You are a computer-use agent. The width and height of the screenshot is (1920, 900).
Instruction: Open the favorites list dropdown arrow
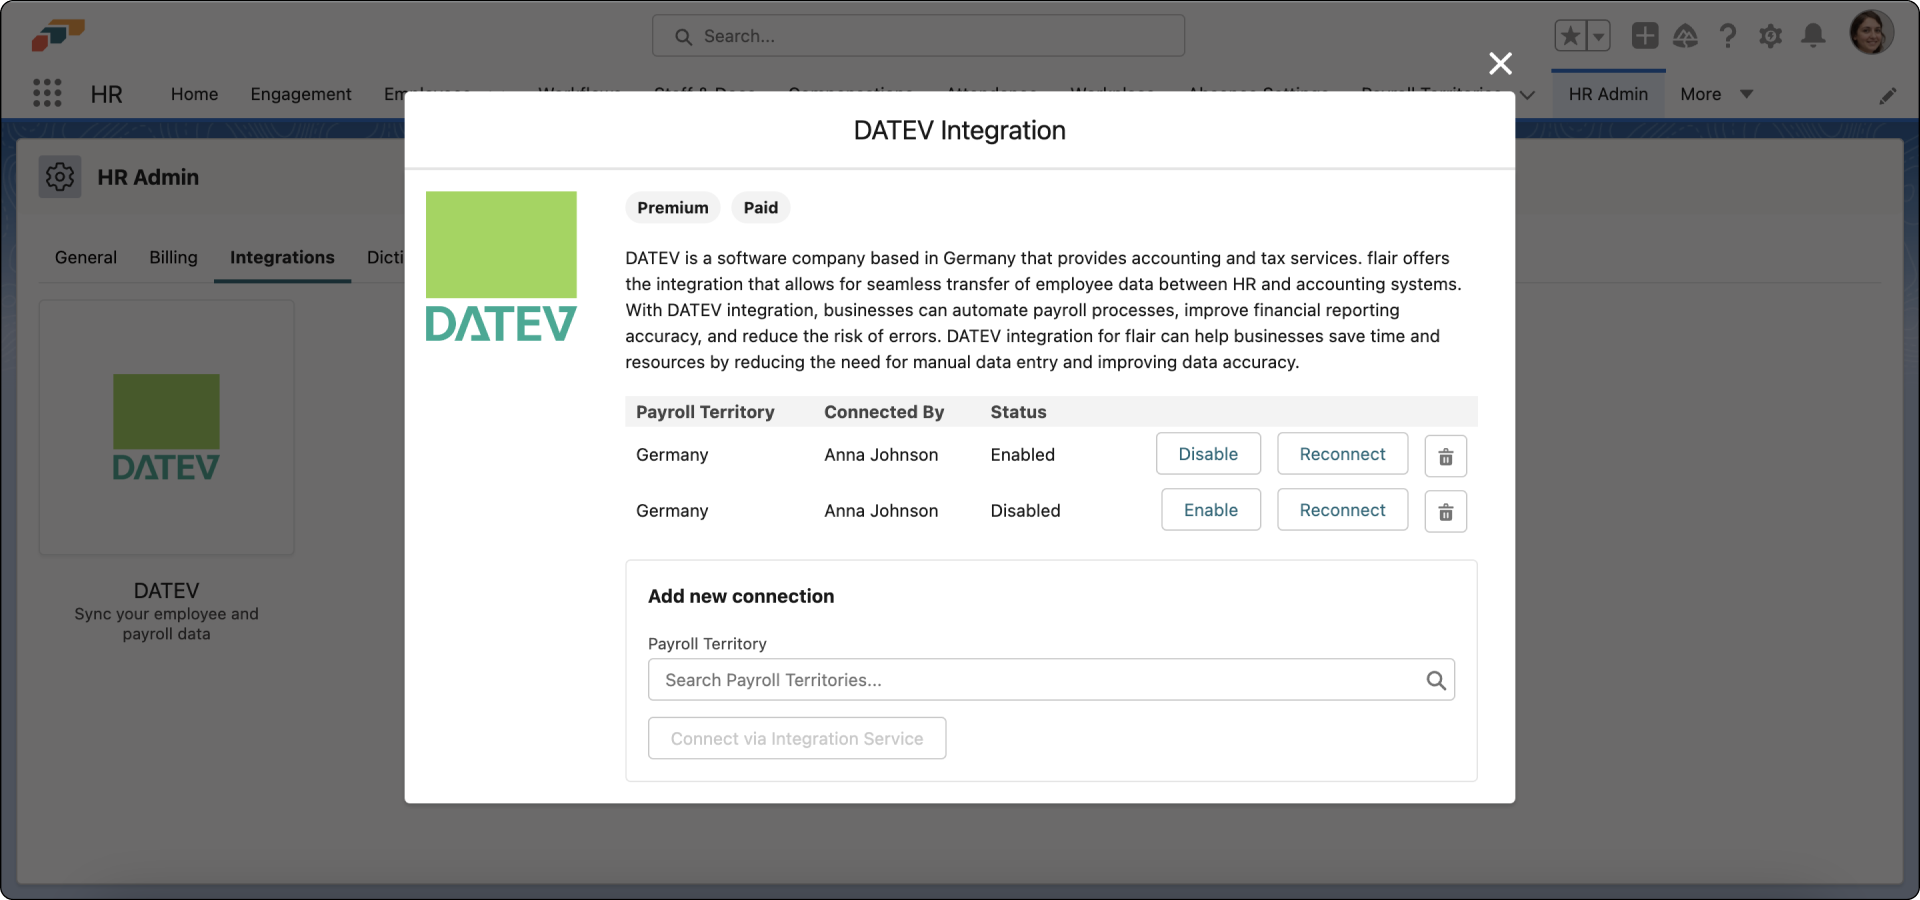(x=1598, y=34)
